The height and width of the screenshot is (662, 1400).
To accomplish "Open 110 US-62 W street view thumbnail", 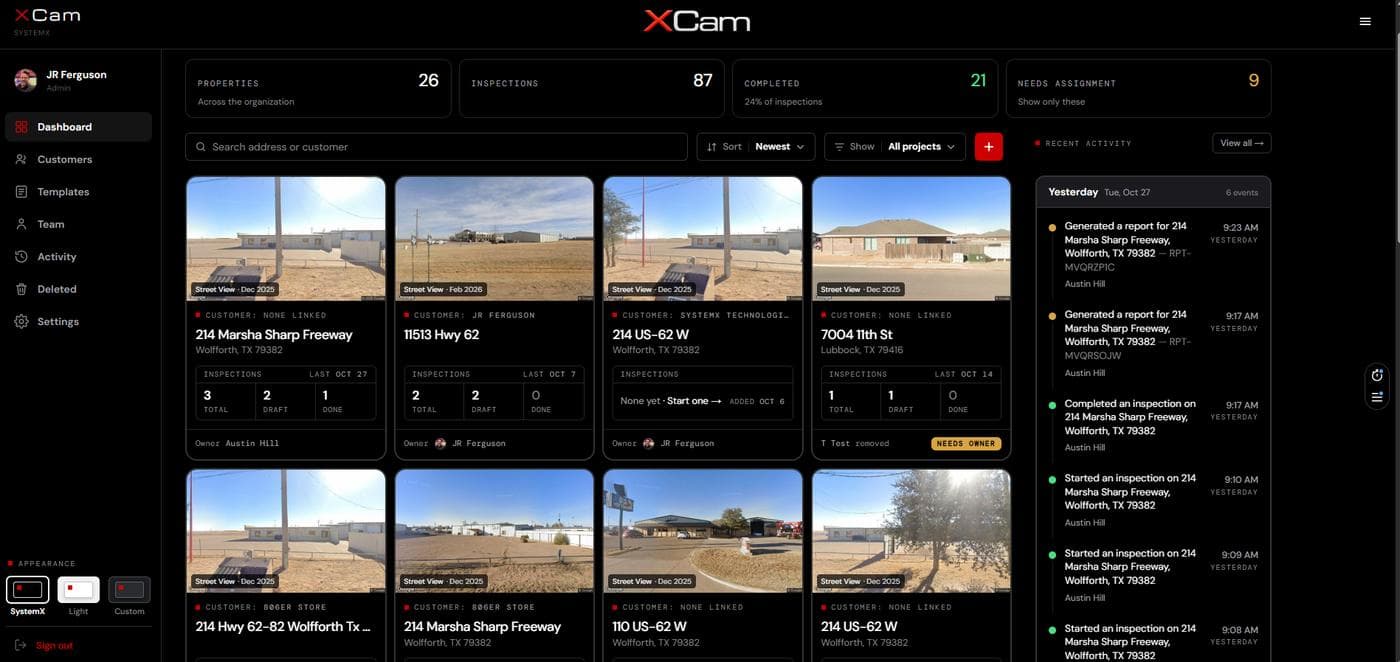I will (x=703, y=531).
